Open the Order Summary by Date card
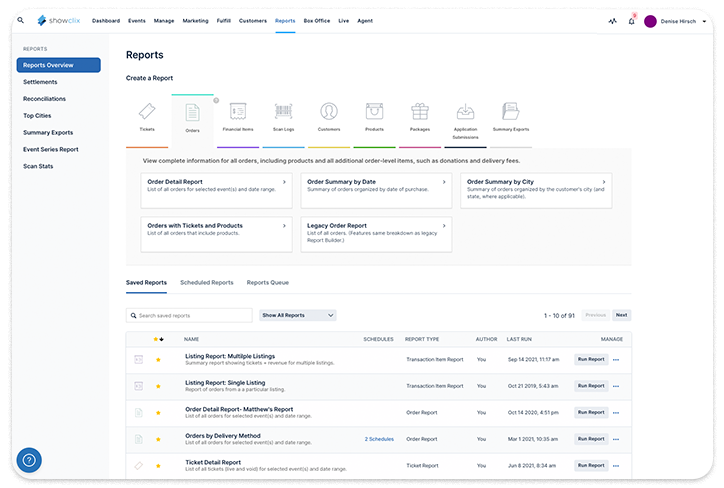Screen dimensions: 724x488 [x=376, y=190]
